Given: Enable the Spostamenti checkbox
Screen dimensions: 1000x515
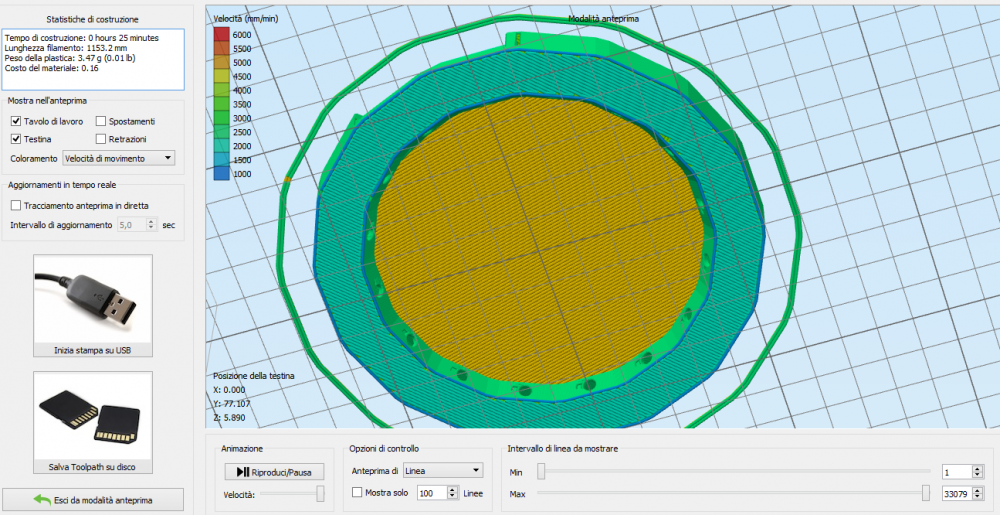Looking at the screenshot, I should [101, 121].
